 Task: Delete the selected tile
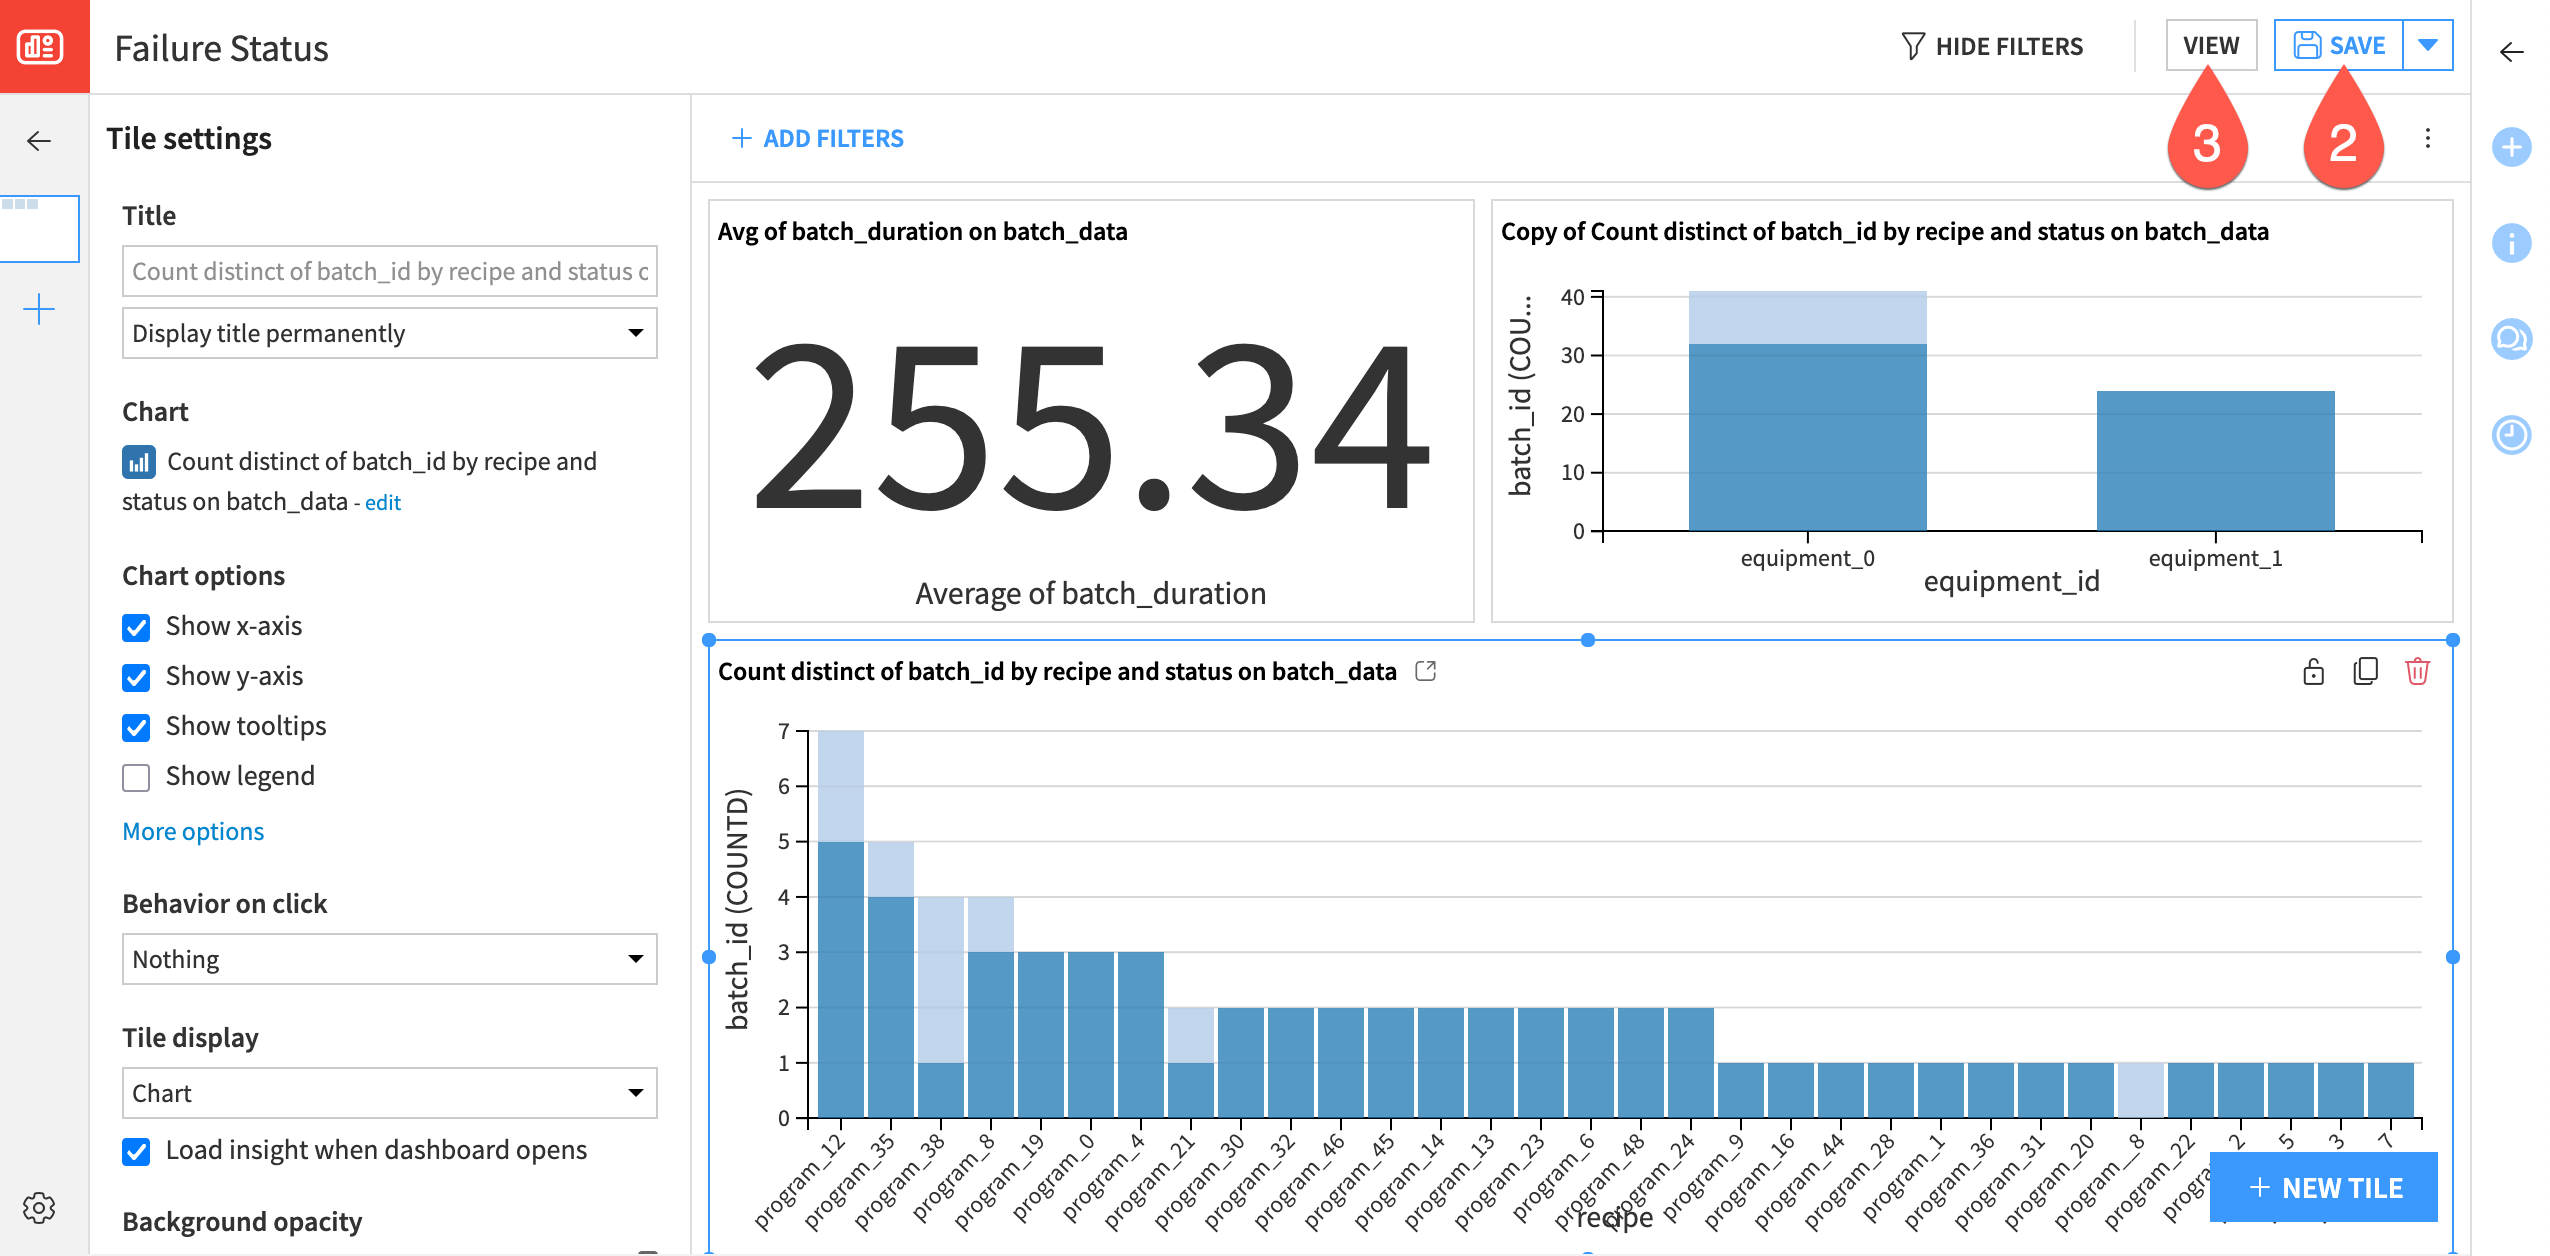pyautogui.click(x=2418, y=671)
